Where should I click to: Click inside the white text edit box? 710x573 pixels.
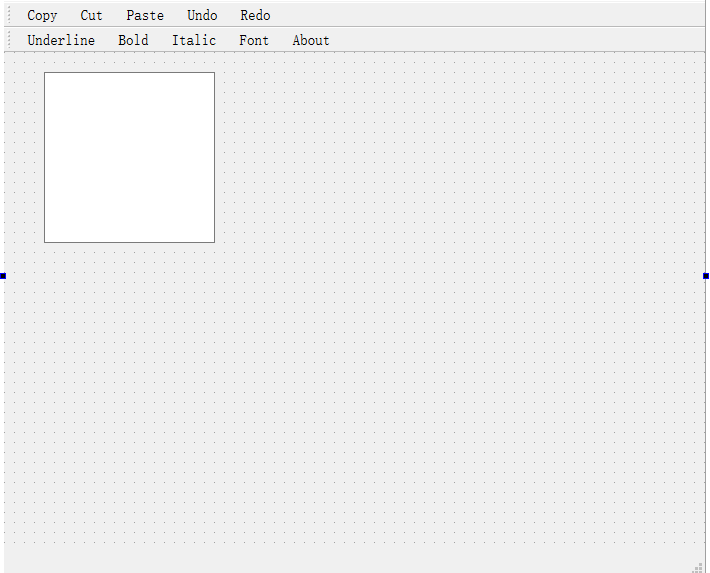130,157
